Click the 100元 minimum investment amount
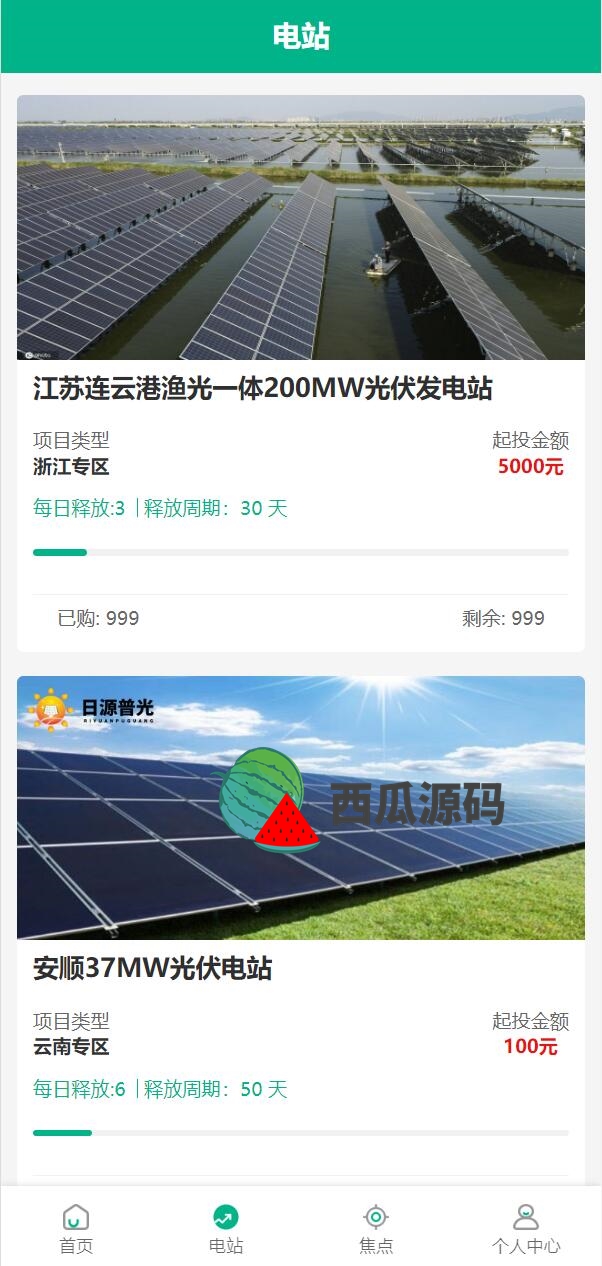This screenshot has width=602, height=1266. pos(531,1047)
